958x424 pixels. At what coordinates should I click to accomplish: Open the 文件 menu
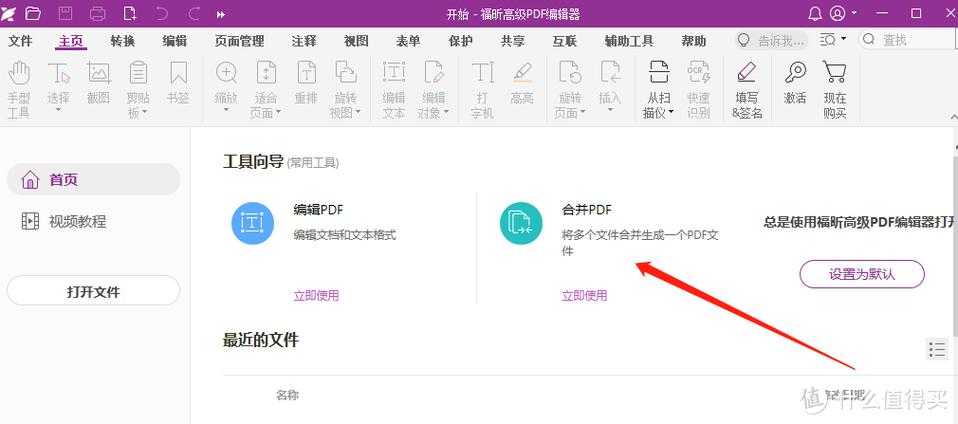[x=20, y=41]
